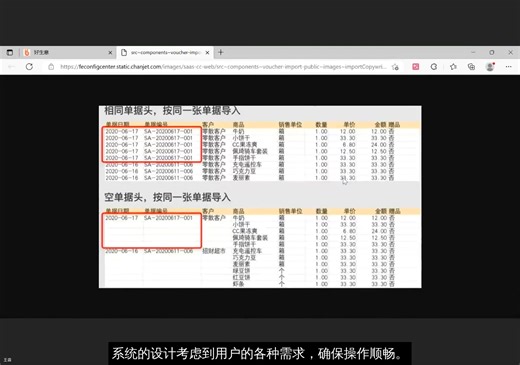Click the browser refresh extension icon
This screenshot has width=520, height=365.
pos(434,67)
